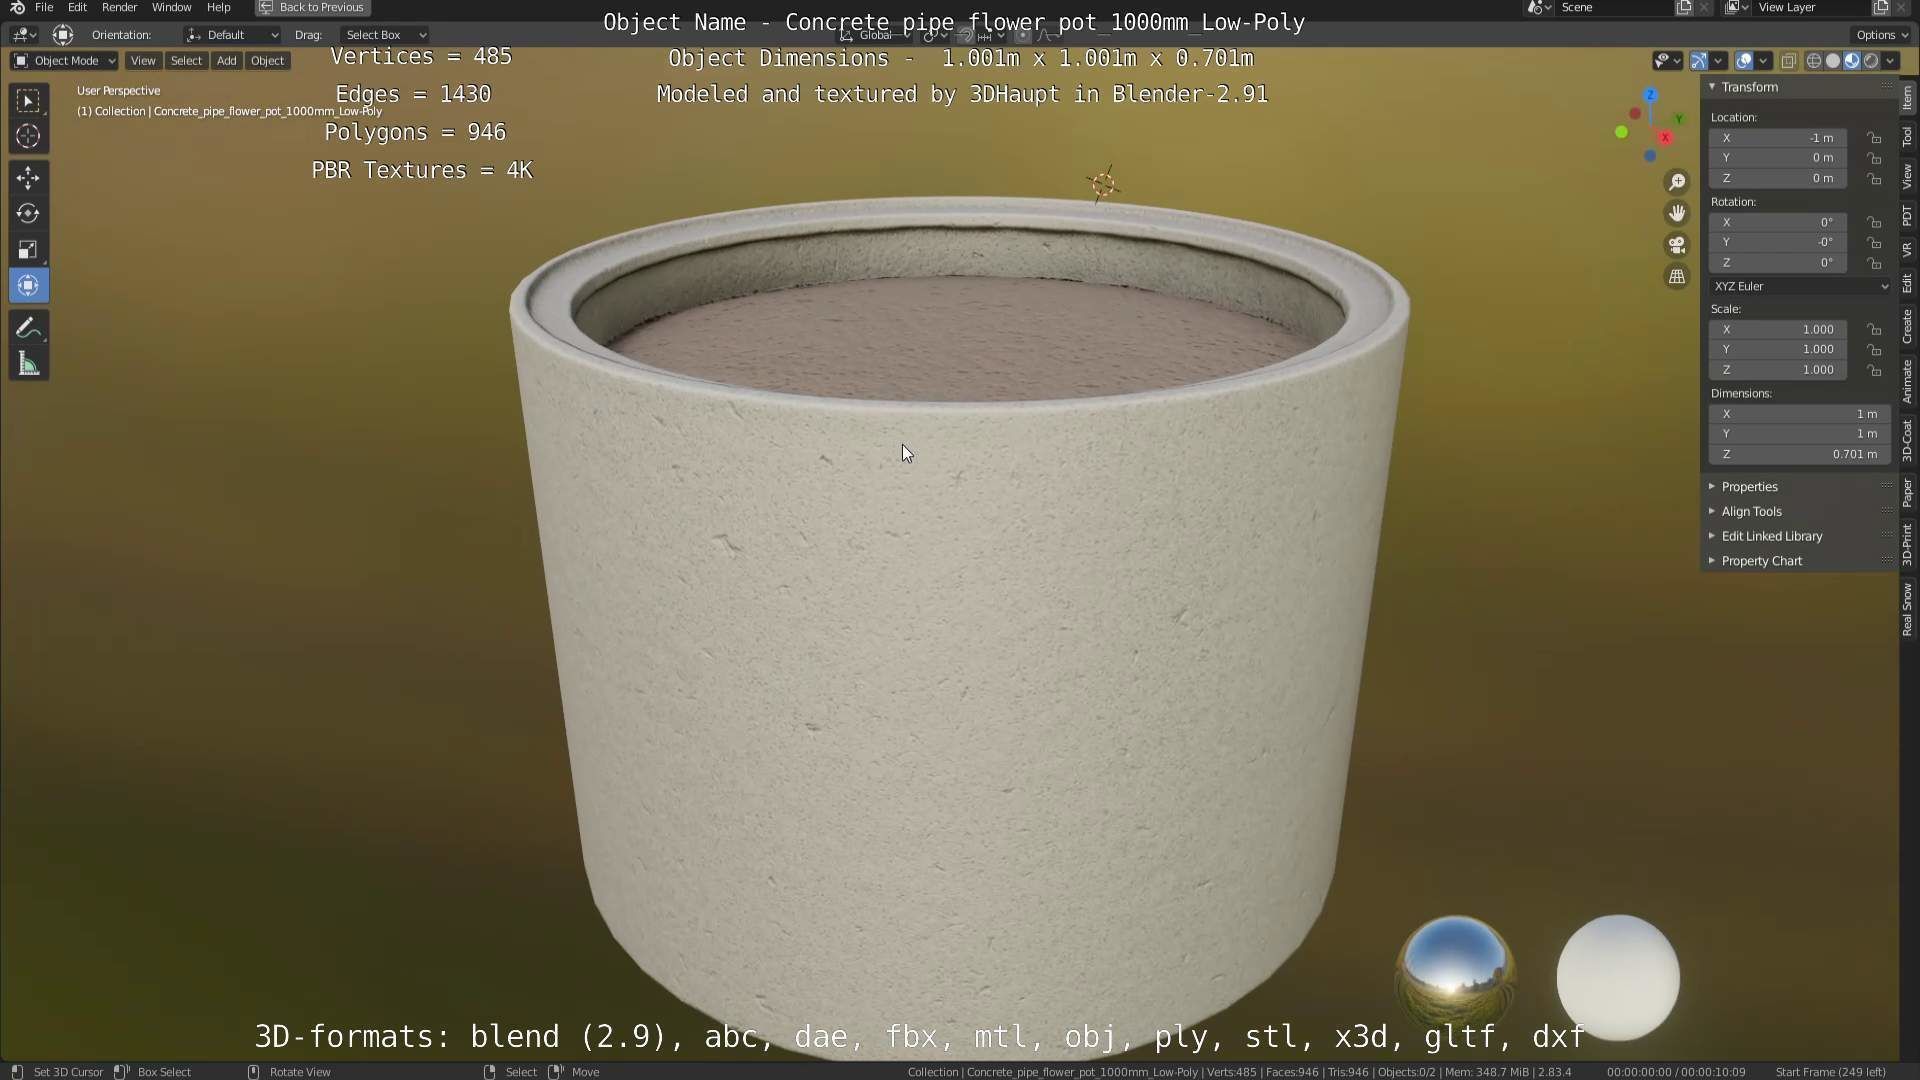This screenshot has width=1920, height=1080.
Task: Toggle viewport gizmos display
Action: 1699,61
